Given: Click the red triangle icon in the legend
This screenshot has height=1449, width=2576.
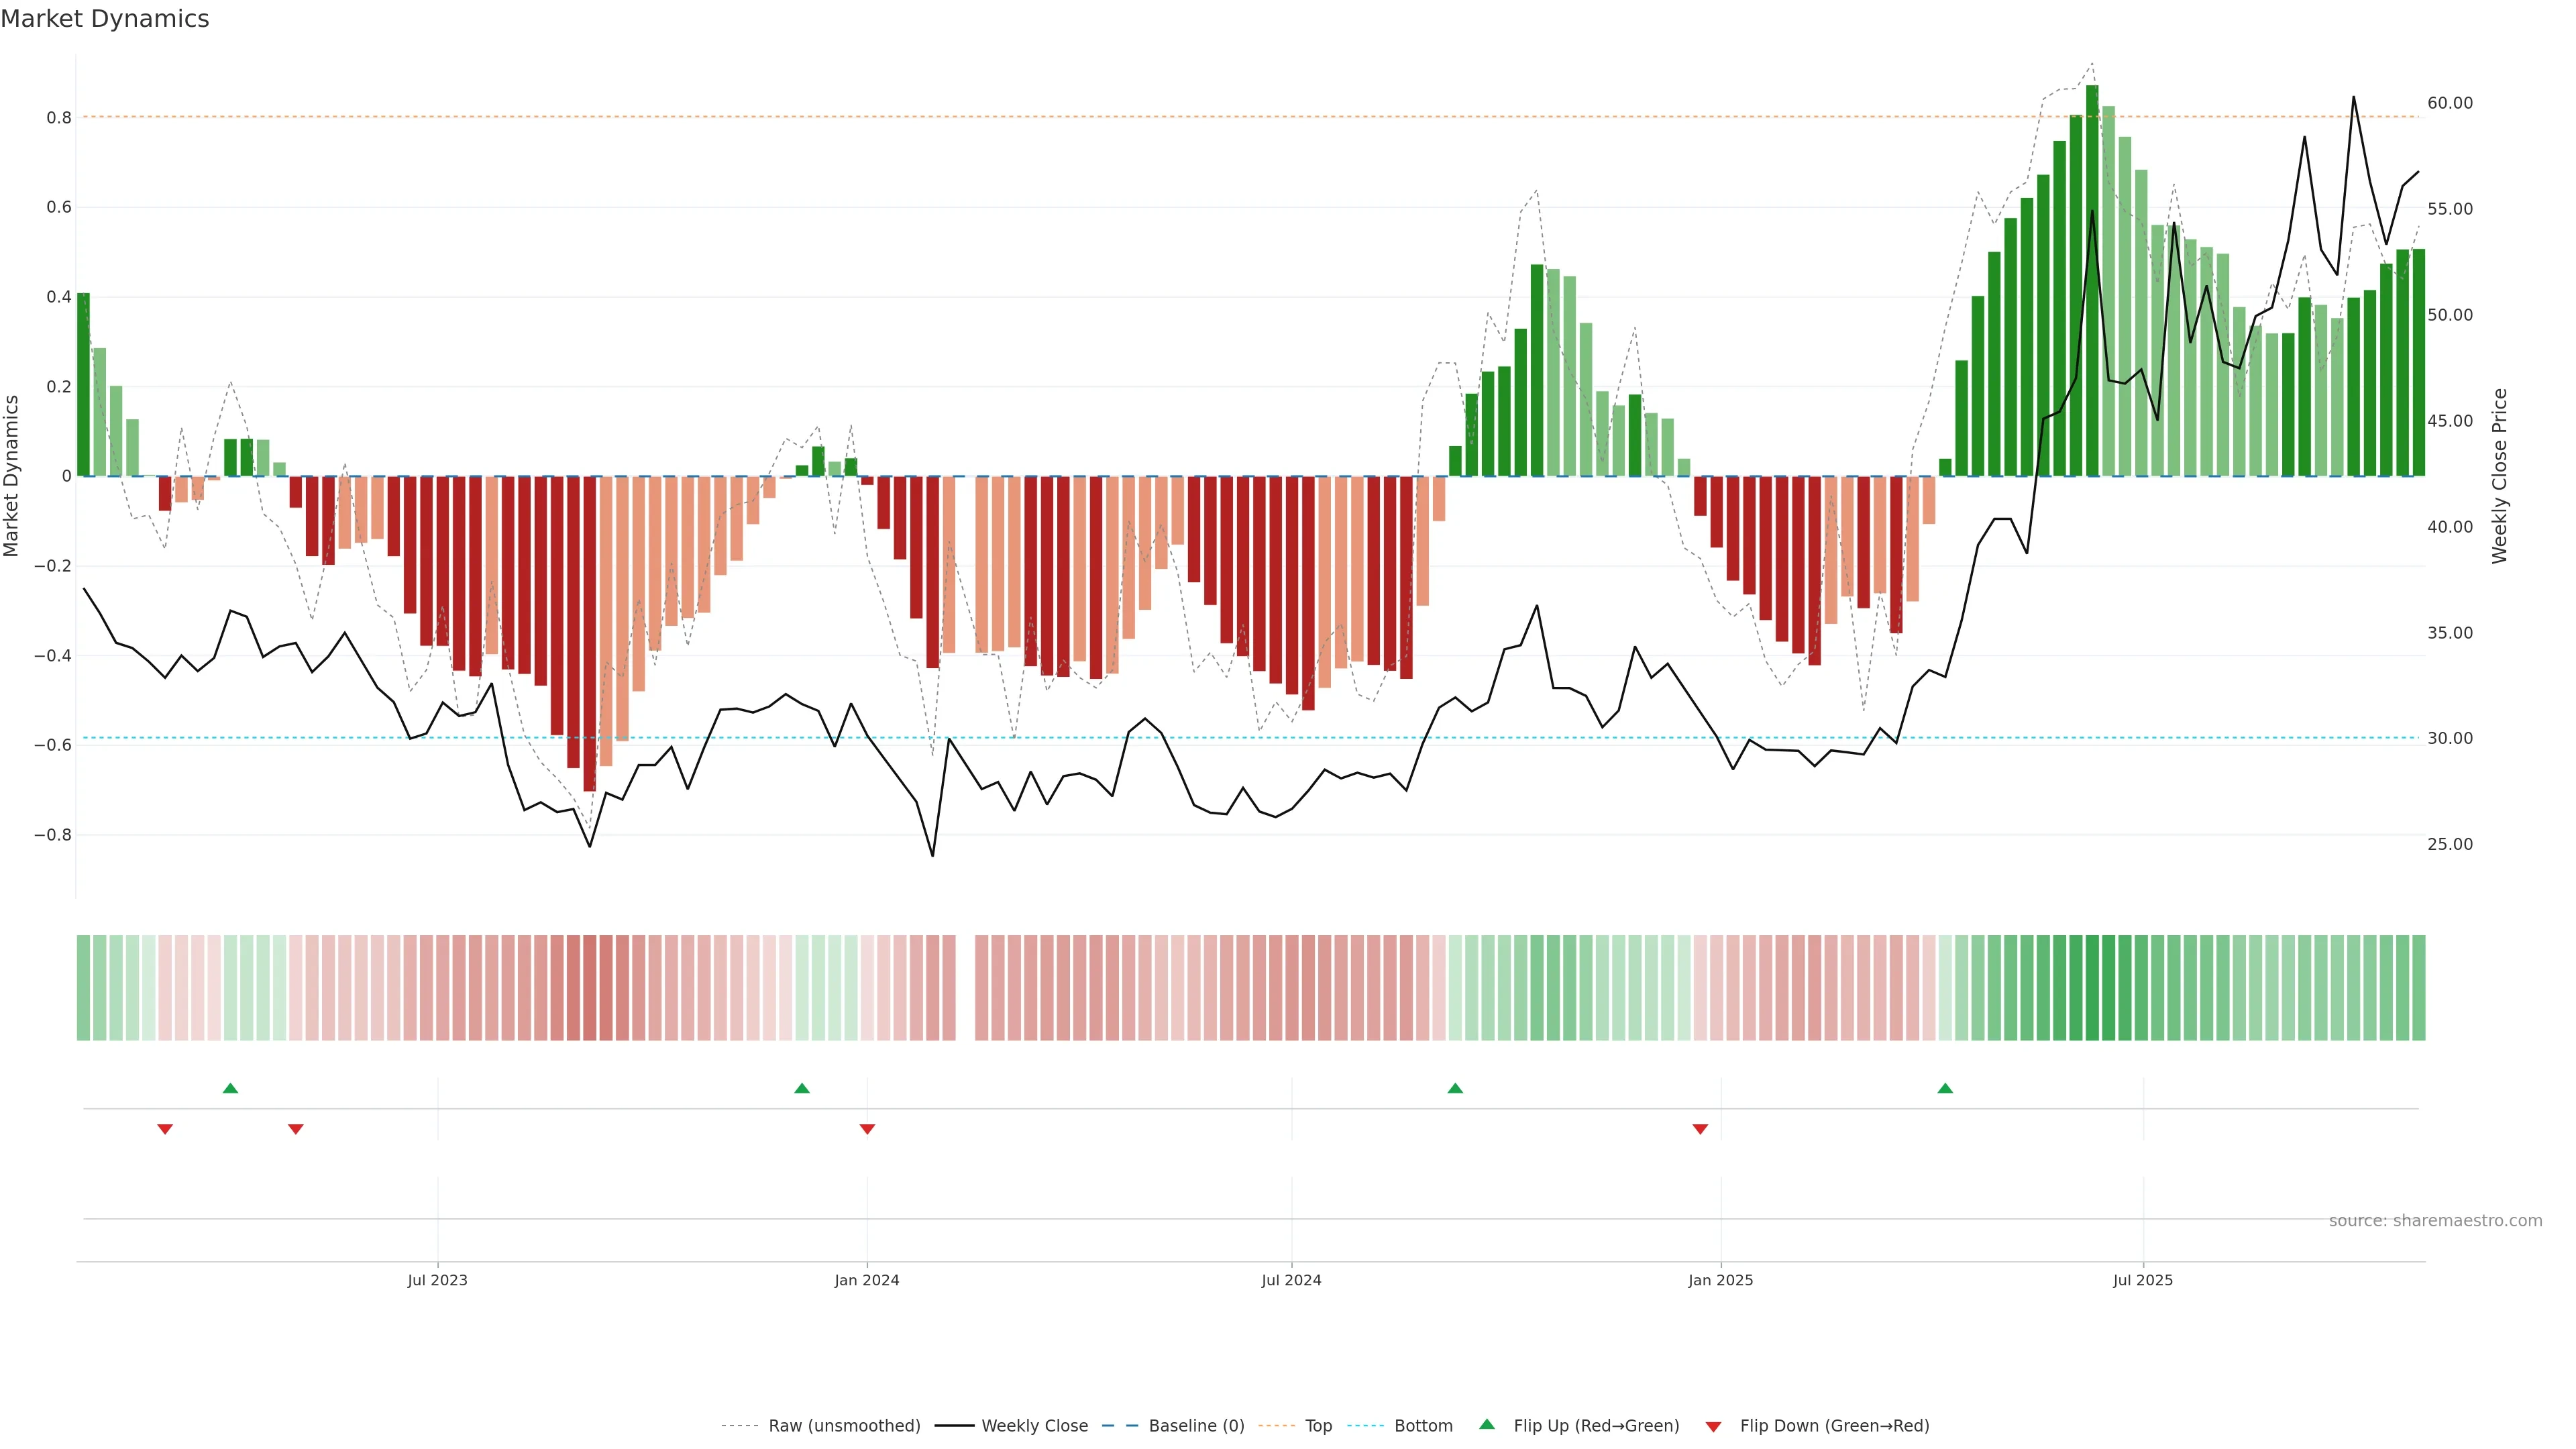Looking at the screenshot, I should point(1713,1426).
